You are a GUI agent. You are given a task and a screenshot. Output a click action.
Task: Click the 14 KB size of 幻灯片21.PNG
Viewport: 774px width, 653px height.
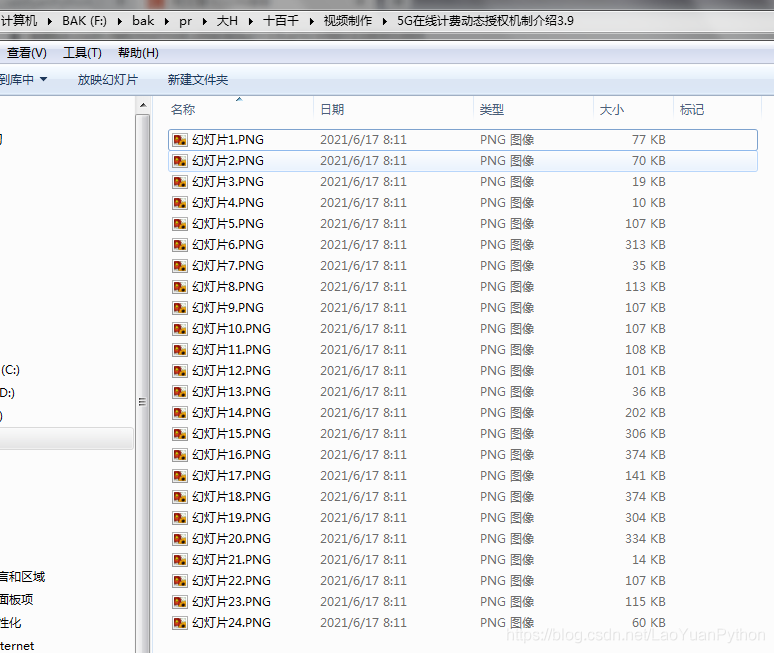(x=649, y=560)
